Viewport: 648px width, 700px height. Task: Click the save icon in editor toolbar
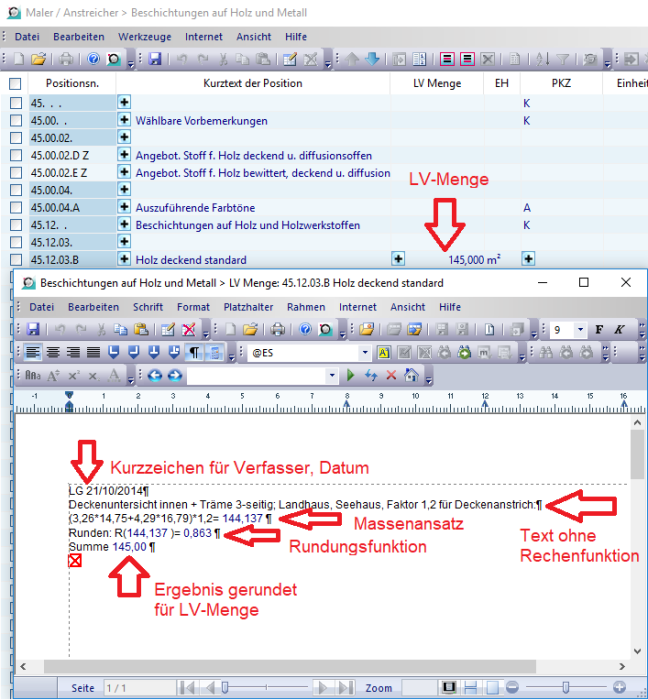33,330
